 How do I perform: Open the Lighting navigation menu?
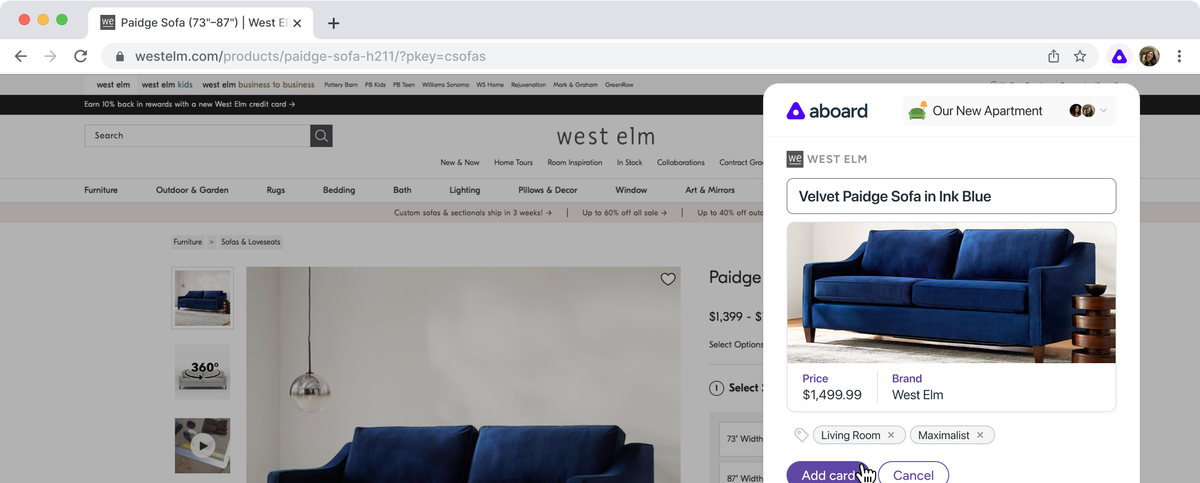click(x=464, y=190)
